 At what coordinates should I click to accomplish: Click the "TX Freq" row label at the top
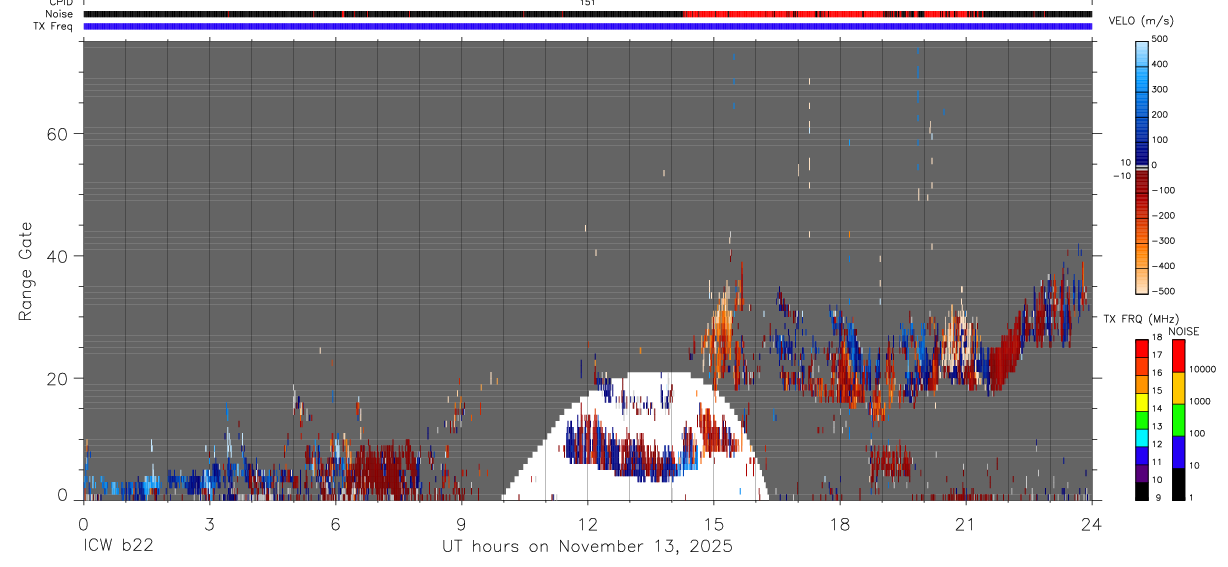point(55,26)
